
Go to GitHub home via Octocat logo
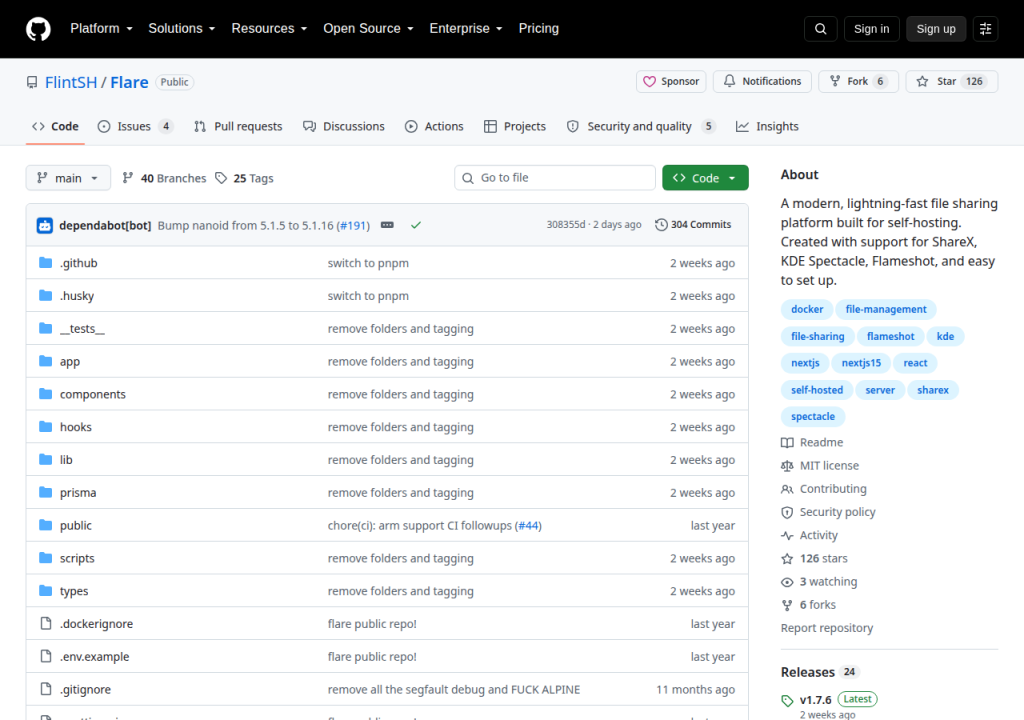tap(38, 29)
